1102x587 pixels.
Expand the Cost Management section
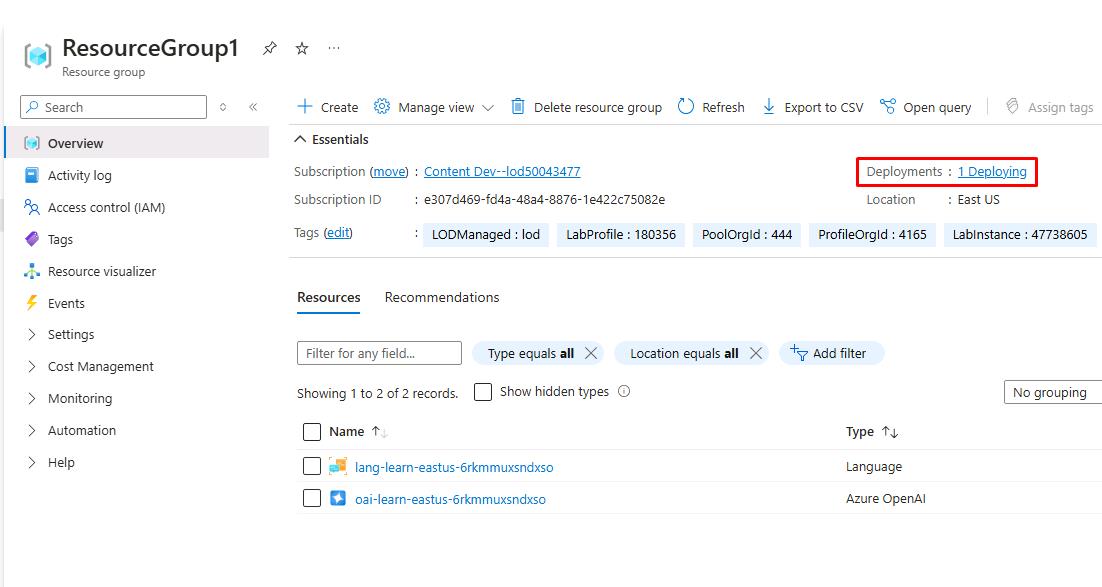[x=32, y=366]
